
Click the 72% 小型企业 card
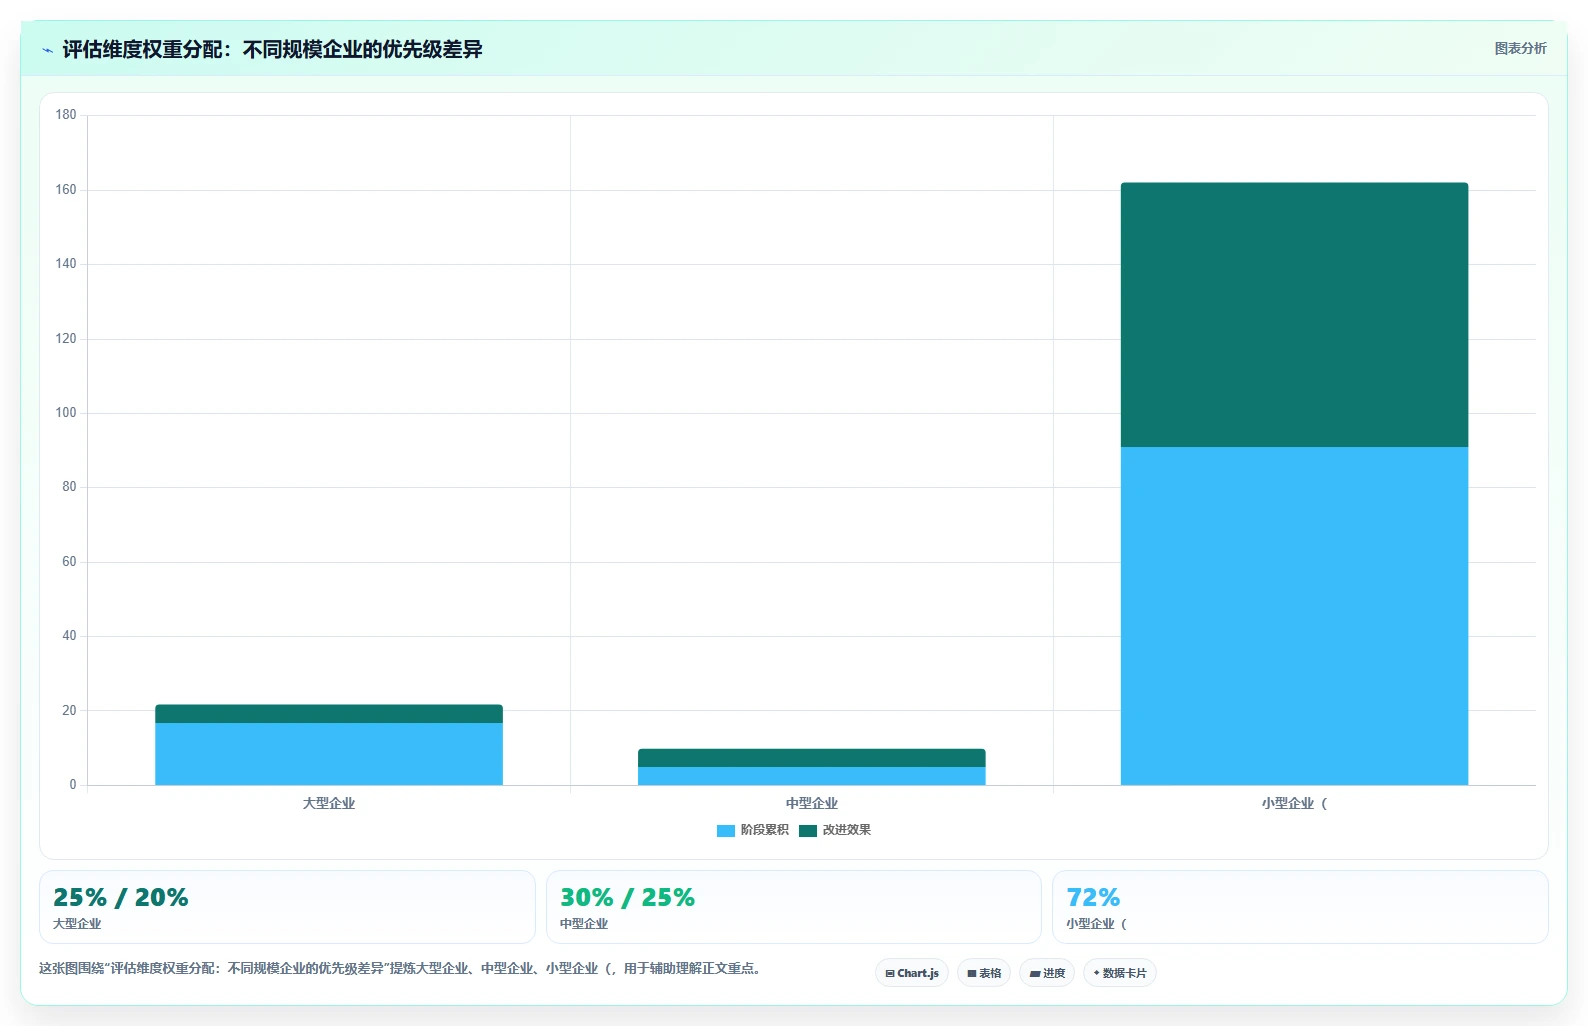(x=1300, y=907)
